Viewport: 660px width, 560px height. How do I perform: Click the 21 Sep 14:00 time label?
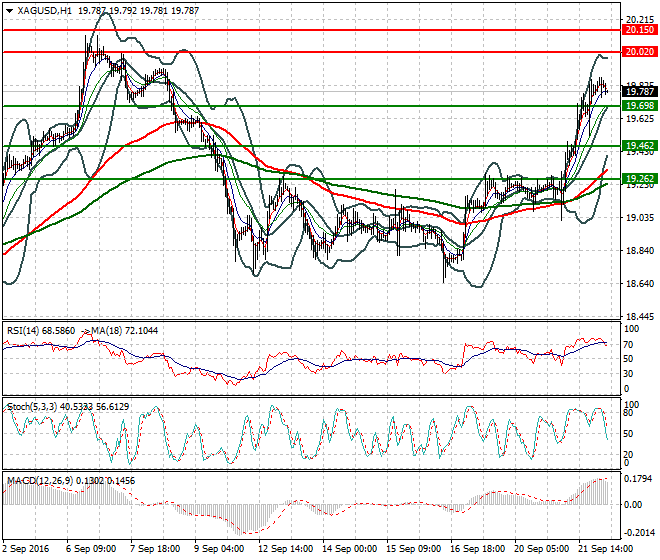[605, 549]
